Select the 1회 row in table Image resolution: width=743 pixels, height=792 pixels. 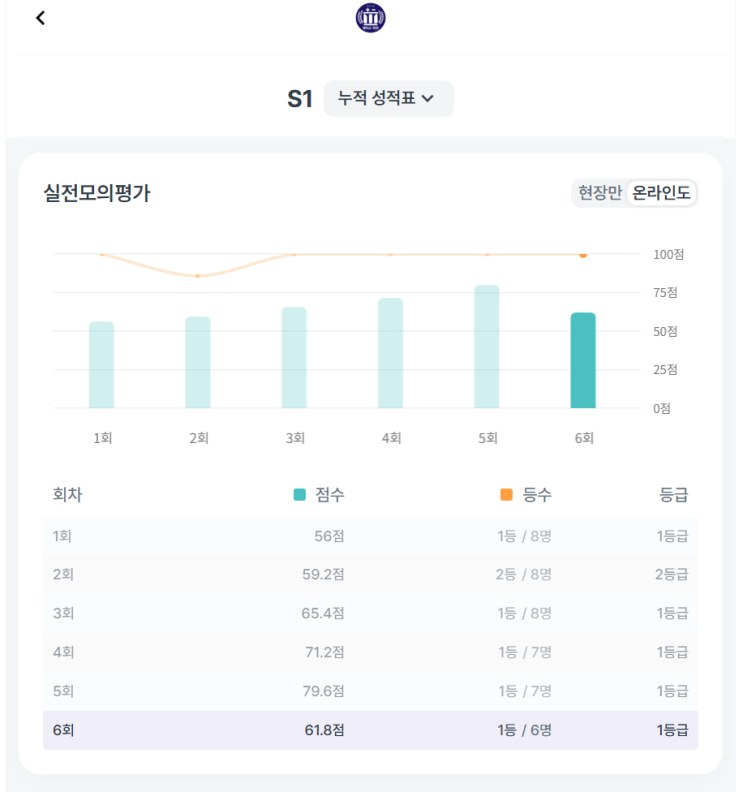[x=370, y=536]
